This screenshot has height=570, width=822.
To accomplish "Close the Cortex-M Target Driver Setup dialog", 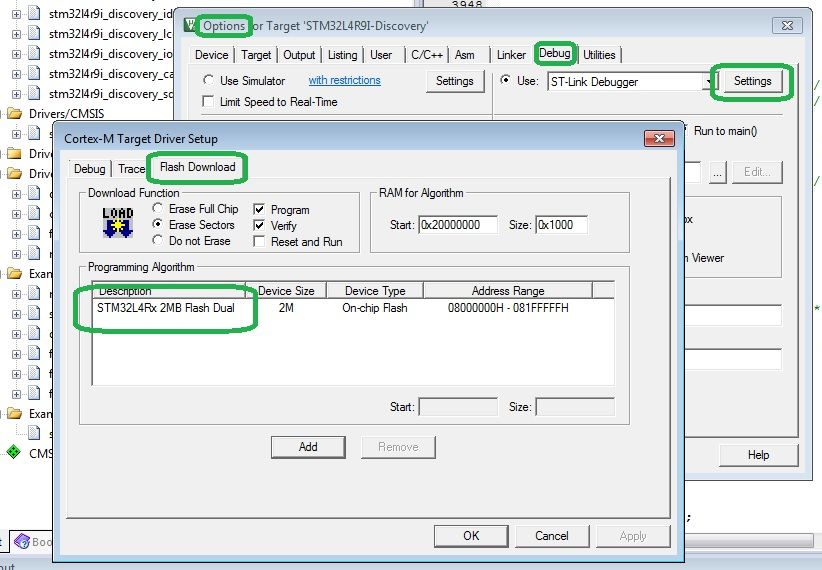I will tap(659, 138).
